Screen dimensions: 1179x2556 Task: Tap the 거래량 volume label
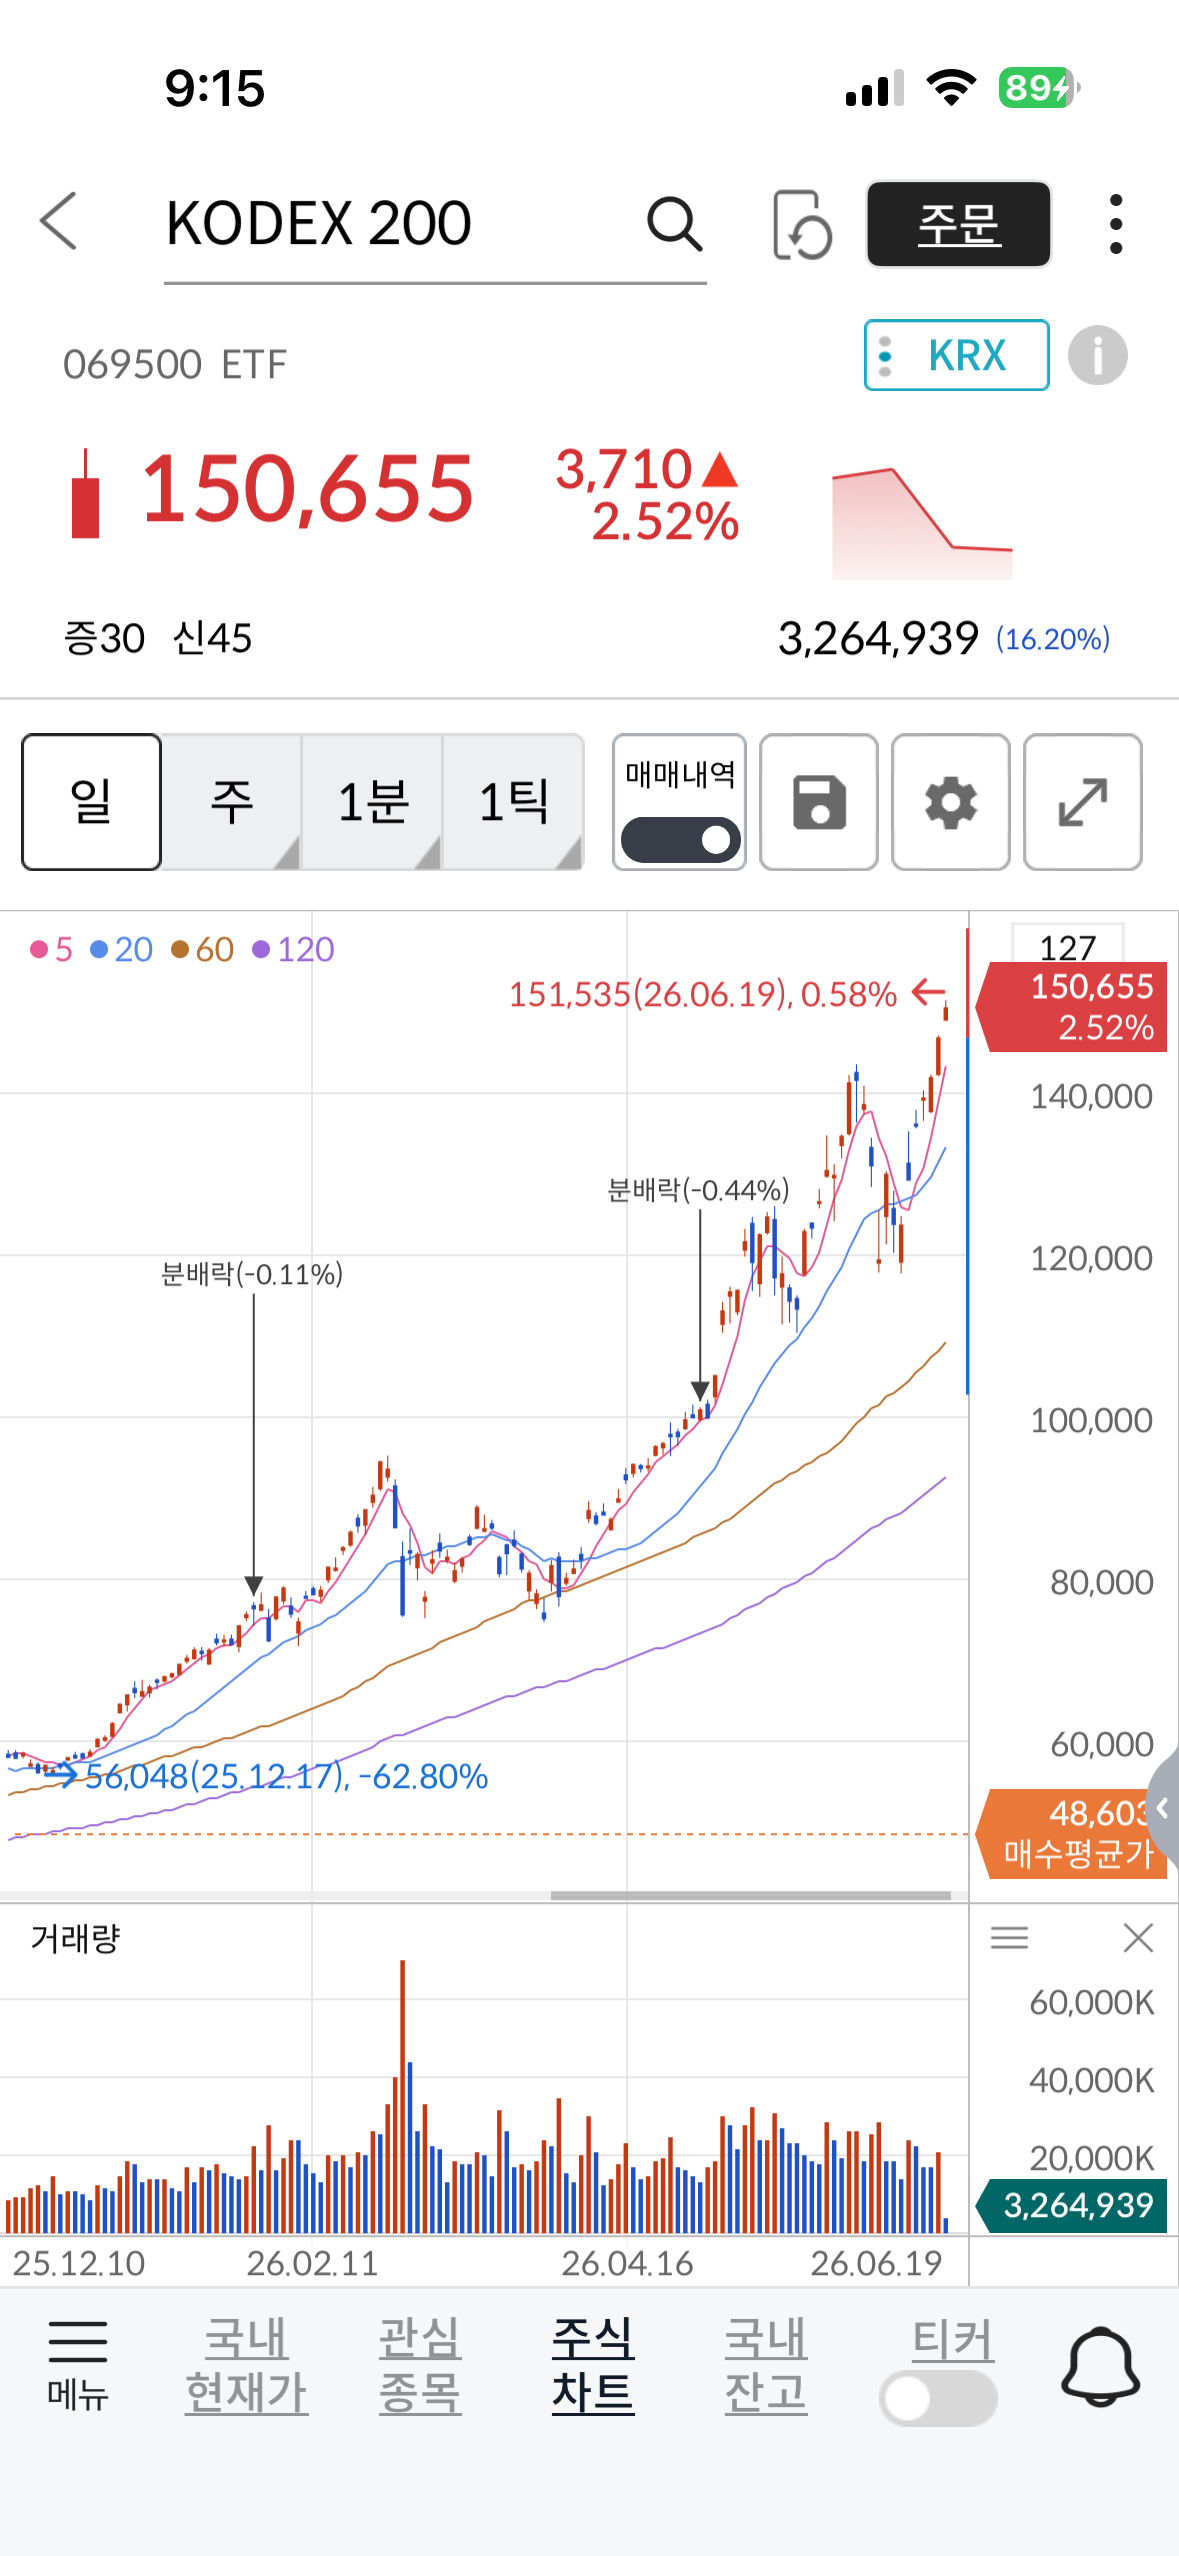click(75, 1938)
